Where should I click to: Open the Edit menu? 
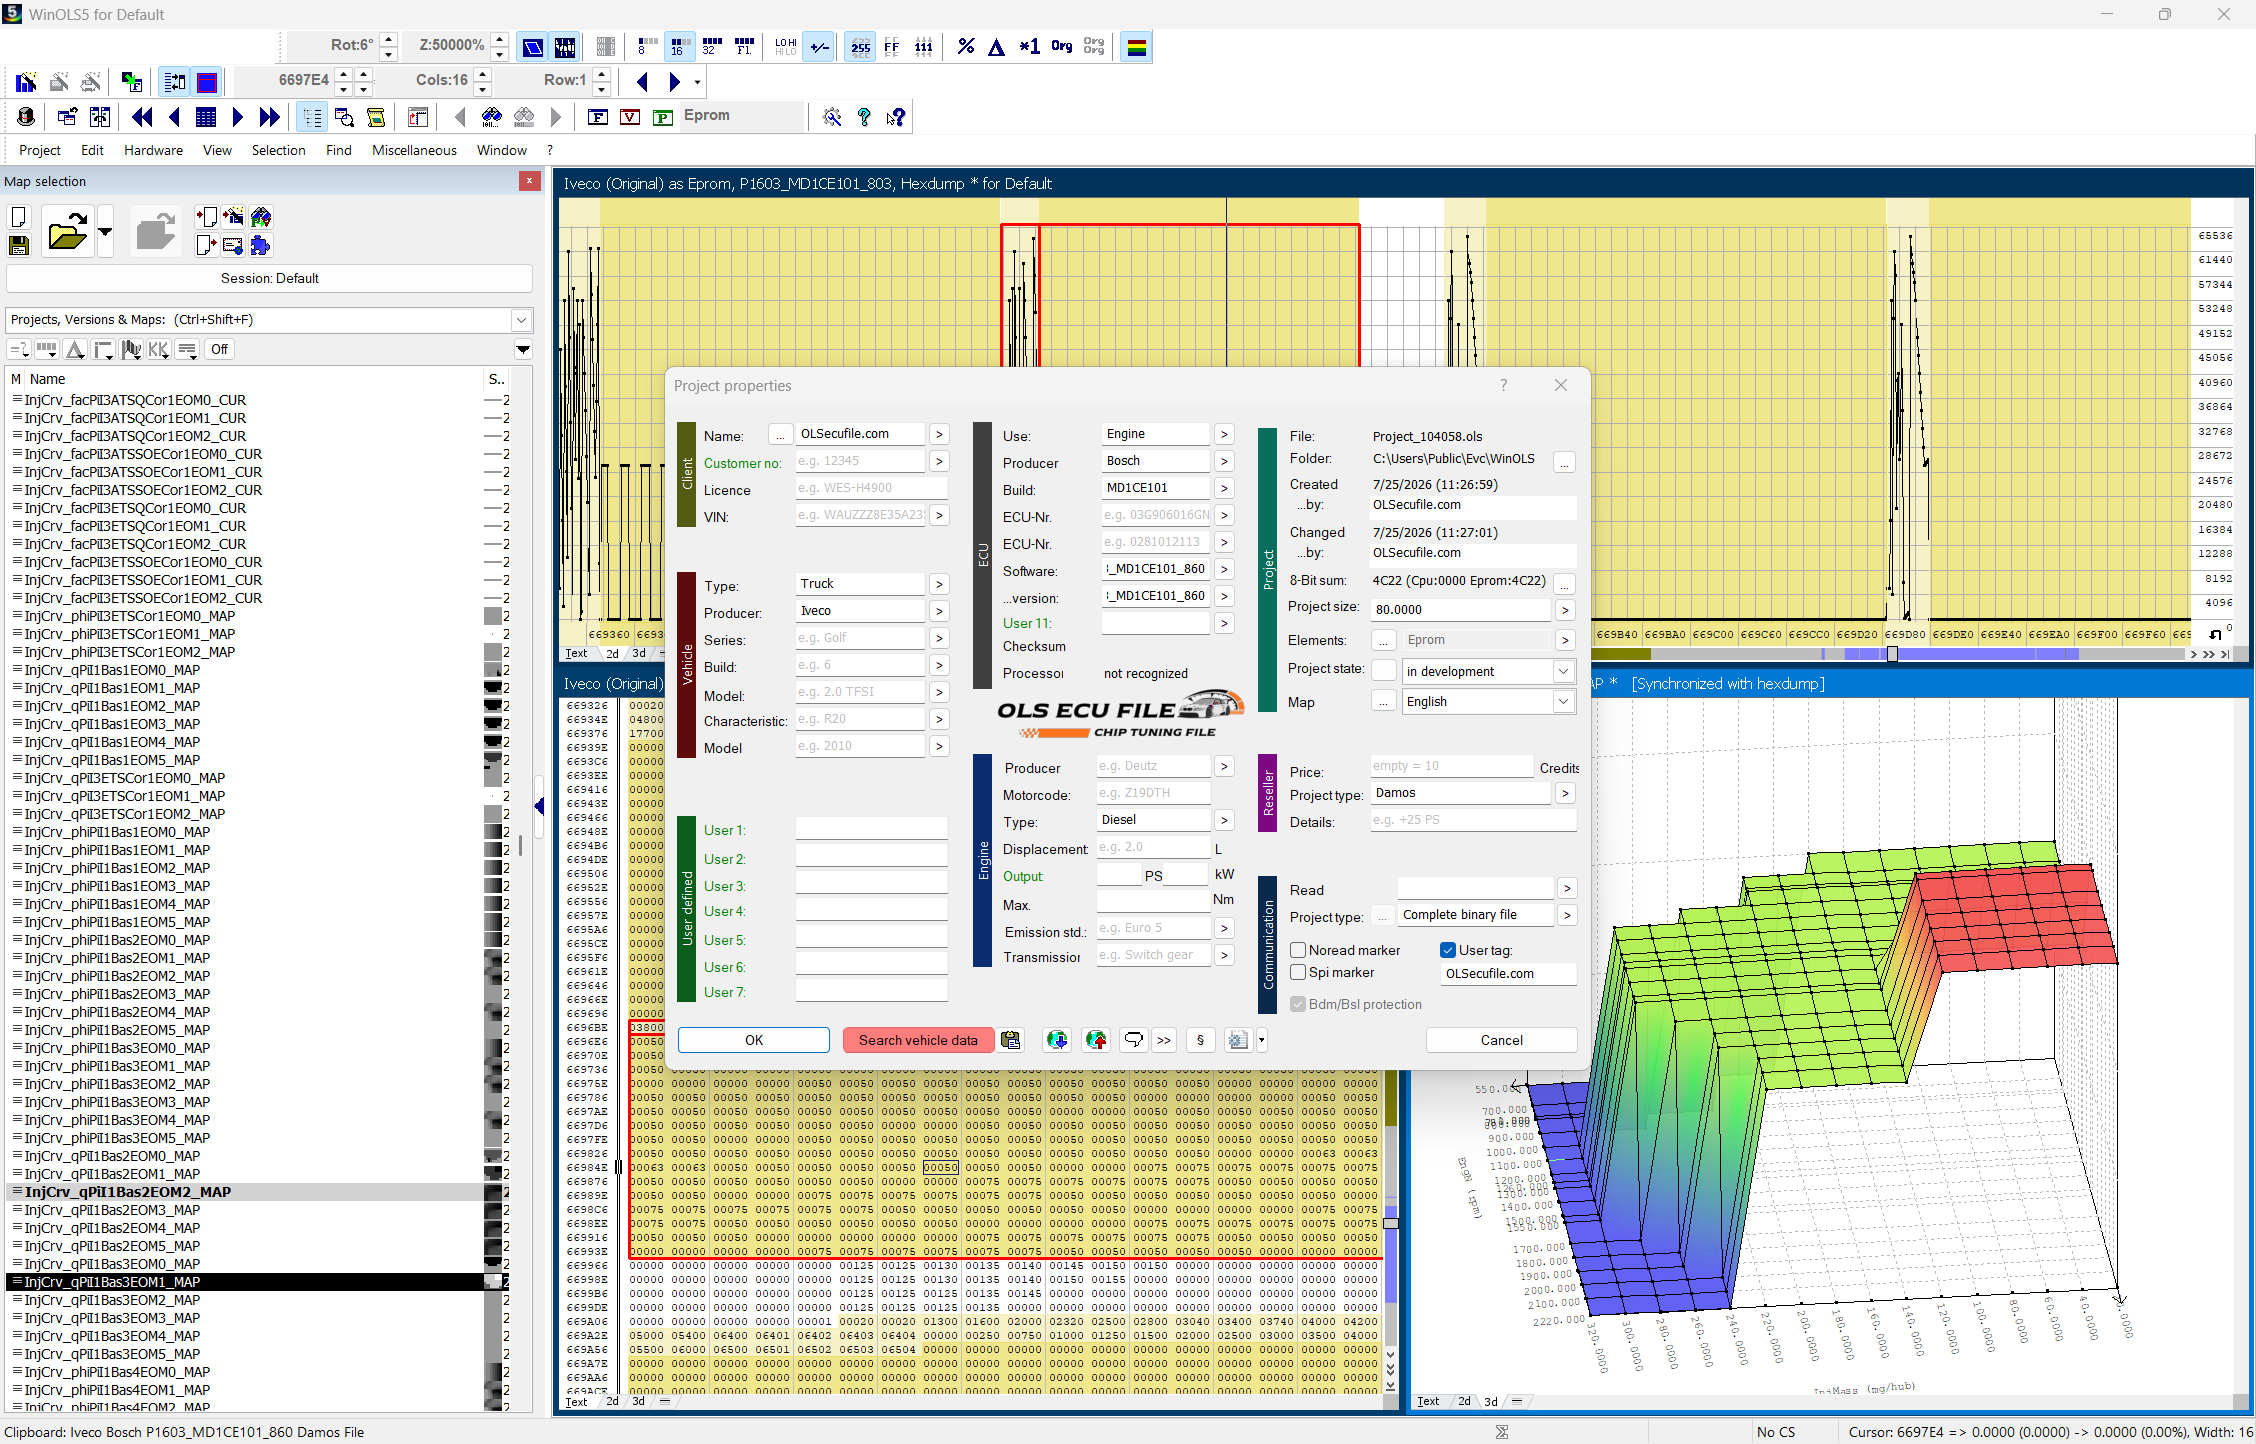[92, 150]
